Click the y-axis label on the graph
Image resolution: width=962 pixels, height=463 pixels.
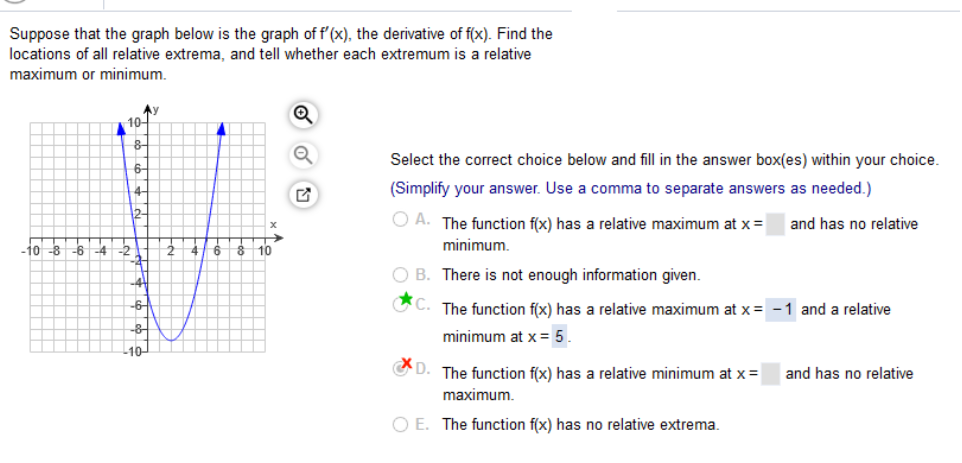(x=156, y=110)
